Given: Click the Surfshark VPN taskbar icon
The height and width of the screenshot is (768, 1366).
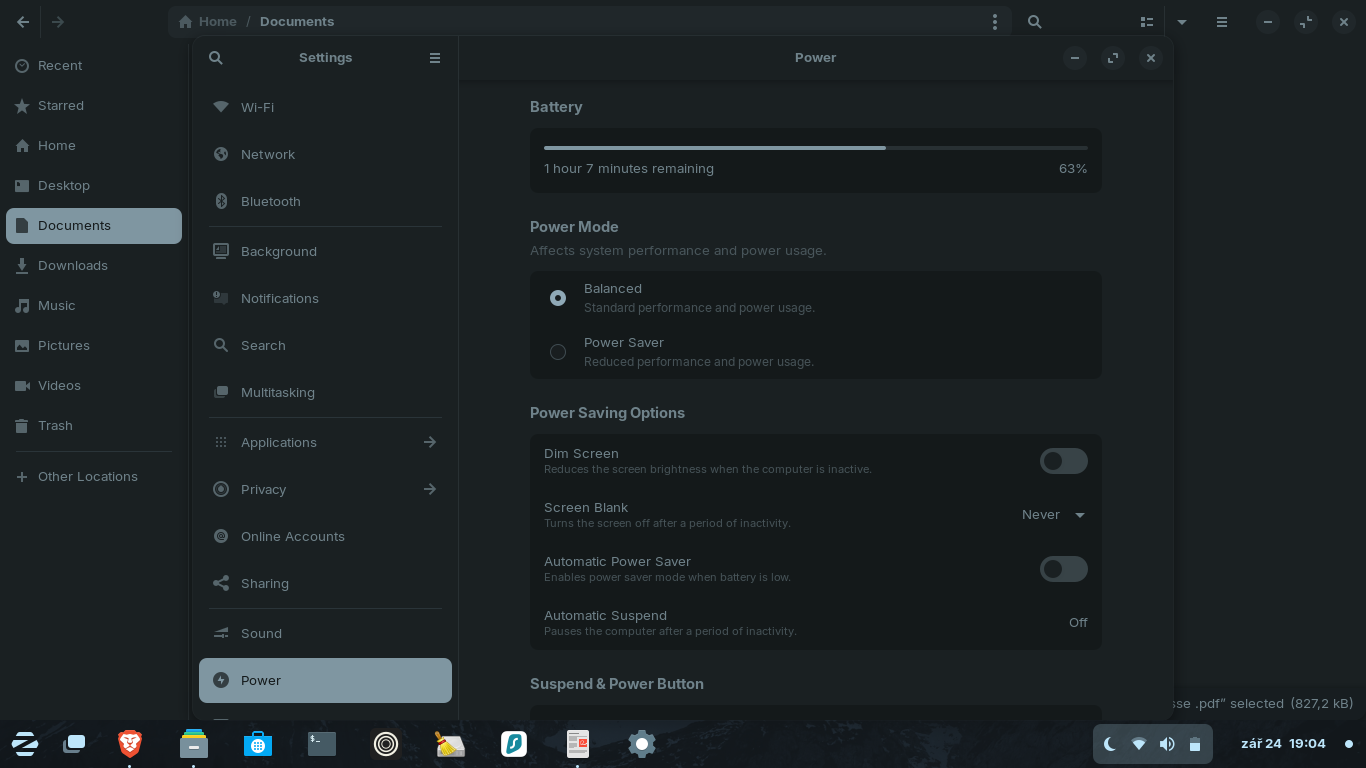Looking at the screenshot, I should [514, 743].
